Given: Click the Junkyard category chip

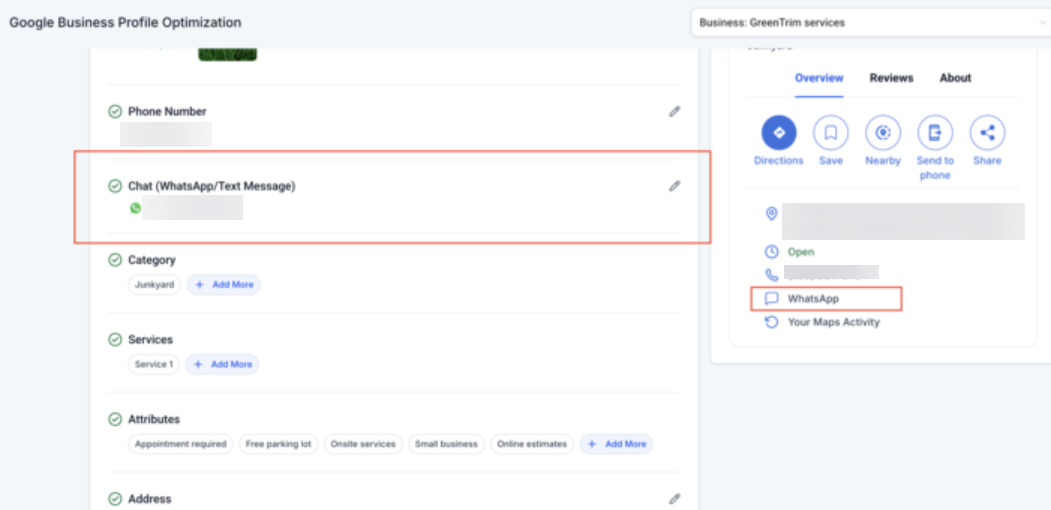Looking at the screenshot, I should tap(154, 285).
